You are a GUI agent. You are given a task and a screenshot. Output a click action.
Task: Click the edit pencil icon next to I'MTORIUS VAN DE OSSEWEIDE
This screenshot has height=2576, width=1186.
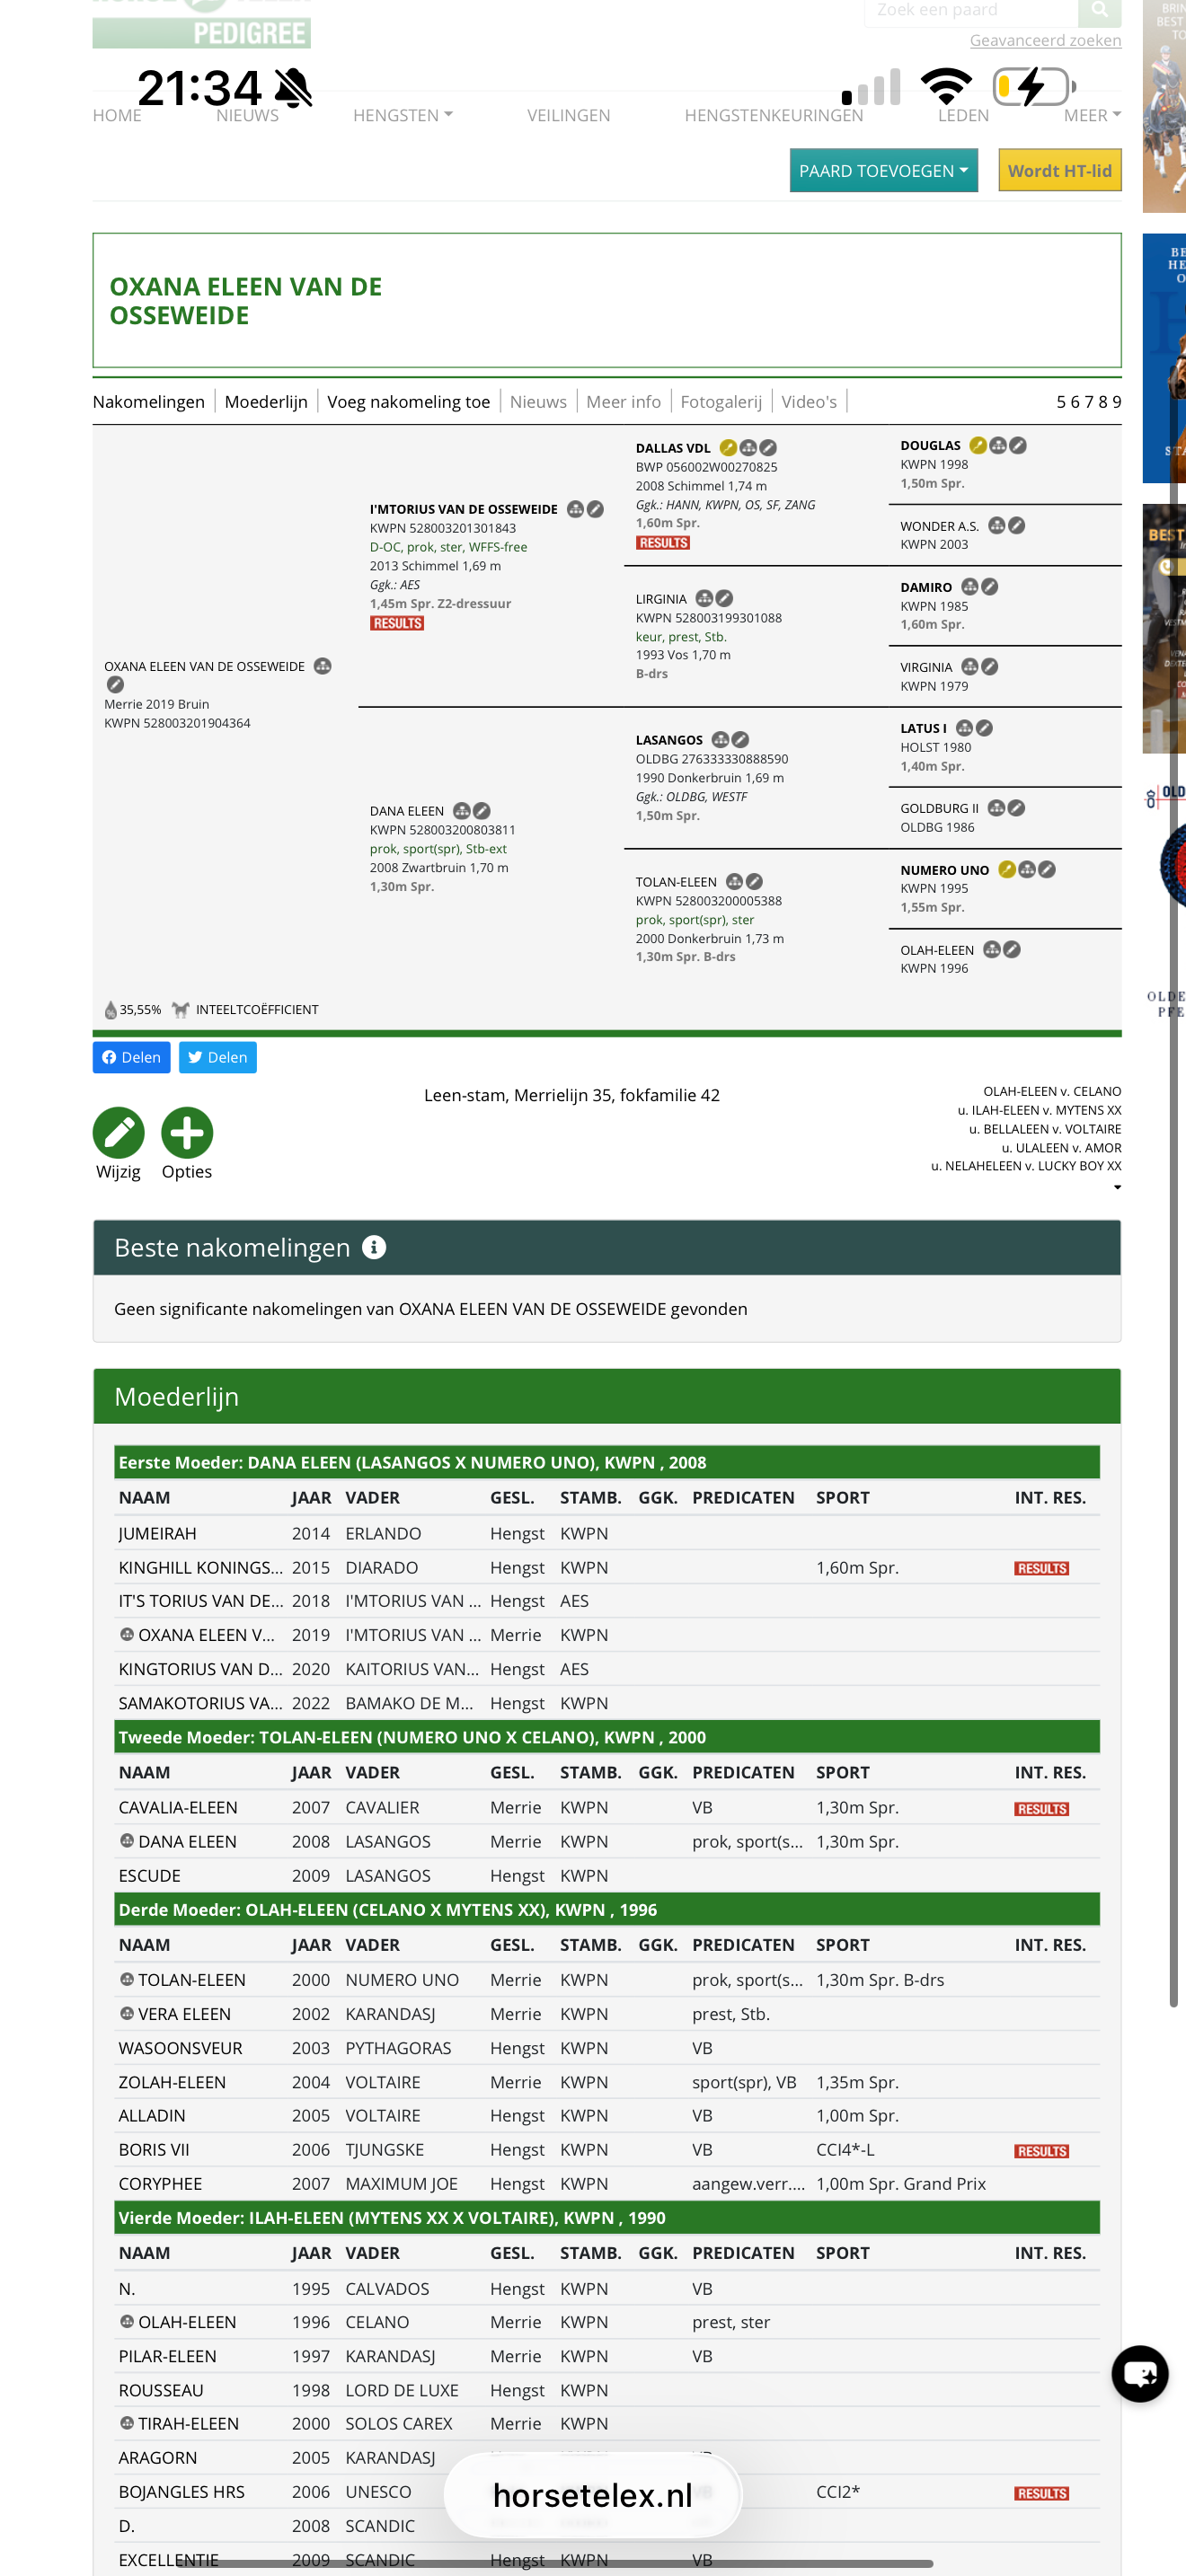click(x=595, y=509)
